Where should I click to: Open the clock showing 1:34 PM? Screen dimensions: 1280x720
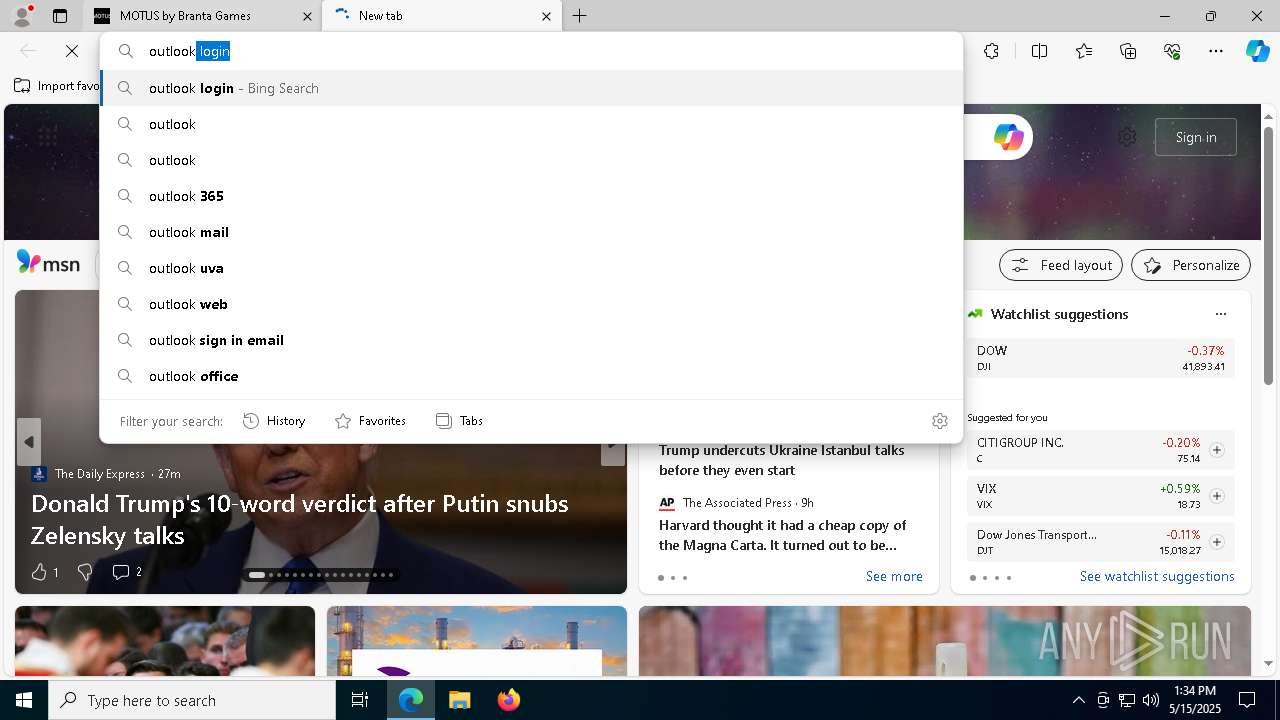tap(1194, 700)
